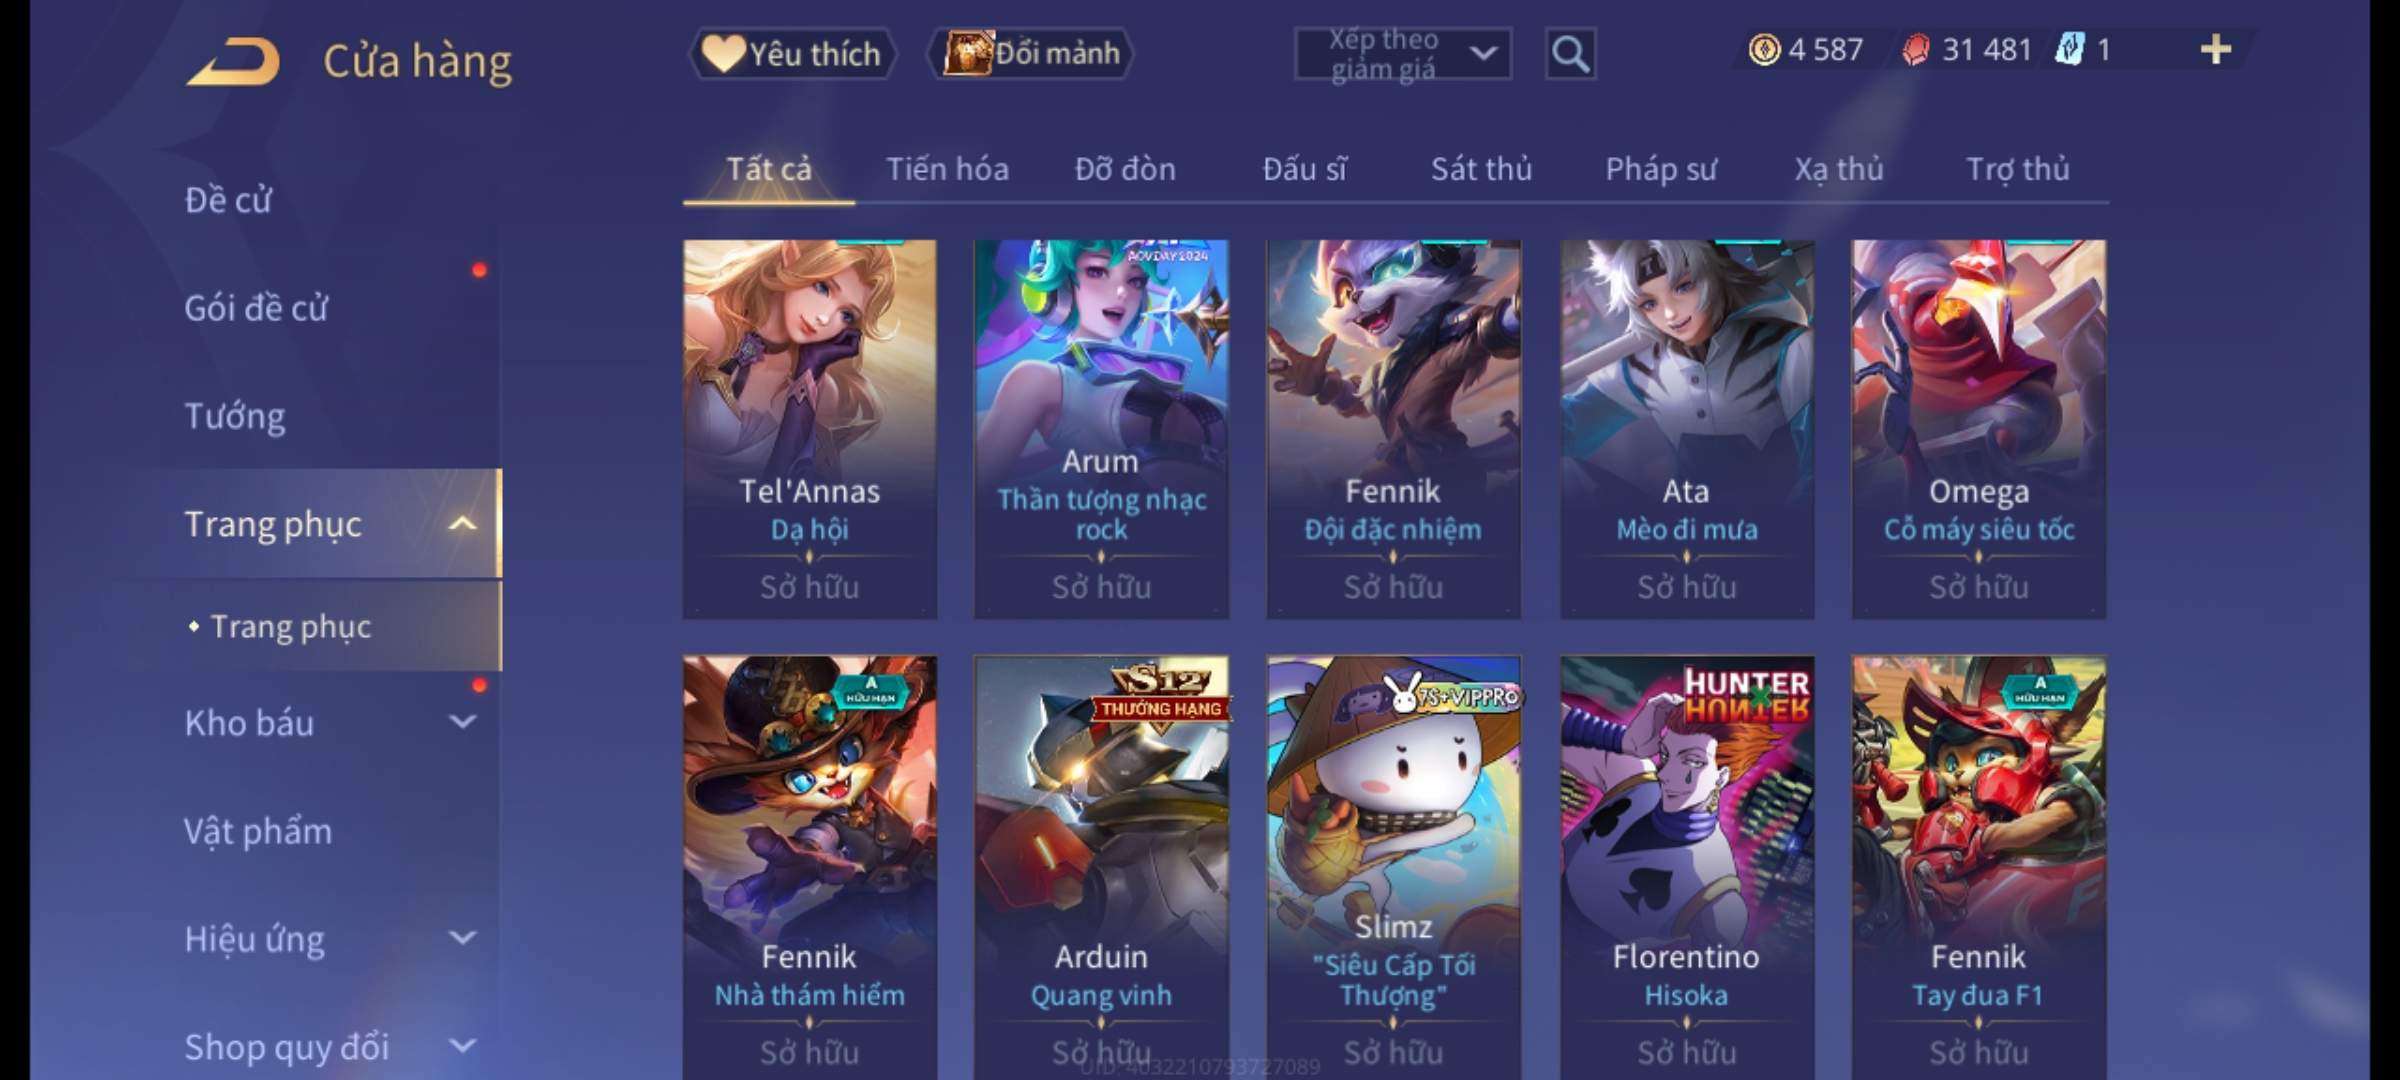
Task: Open Yêu thích heart favorites
Action: coord(792,54)
